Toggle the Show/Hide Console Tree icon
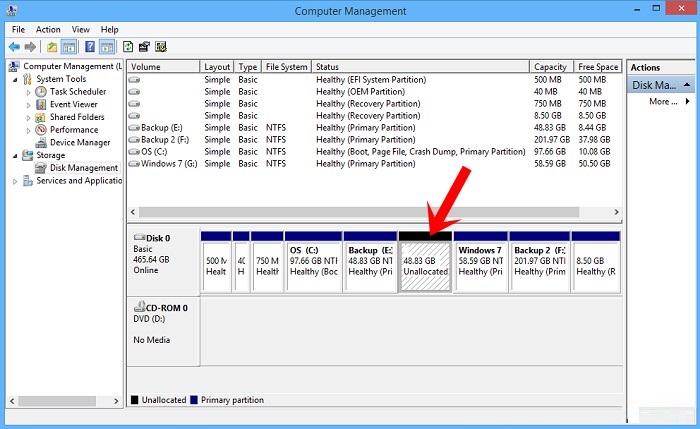The height and width of the screenshot is (429, 700). [x=69, y=47]
